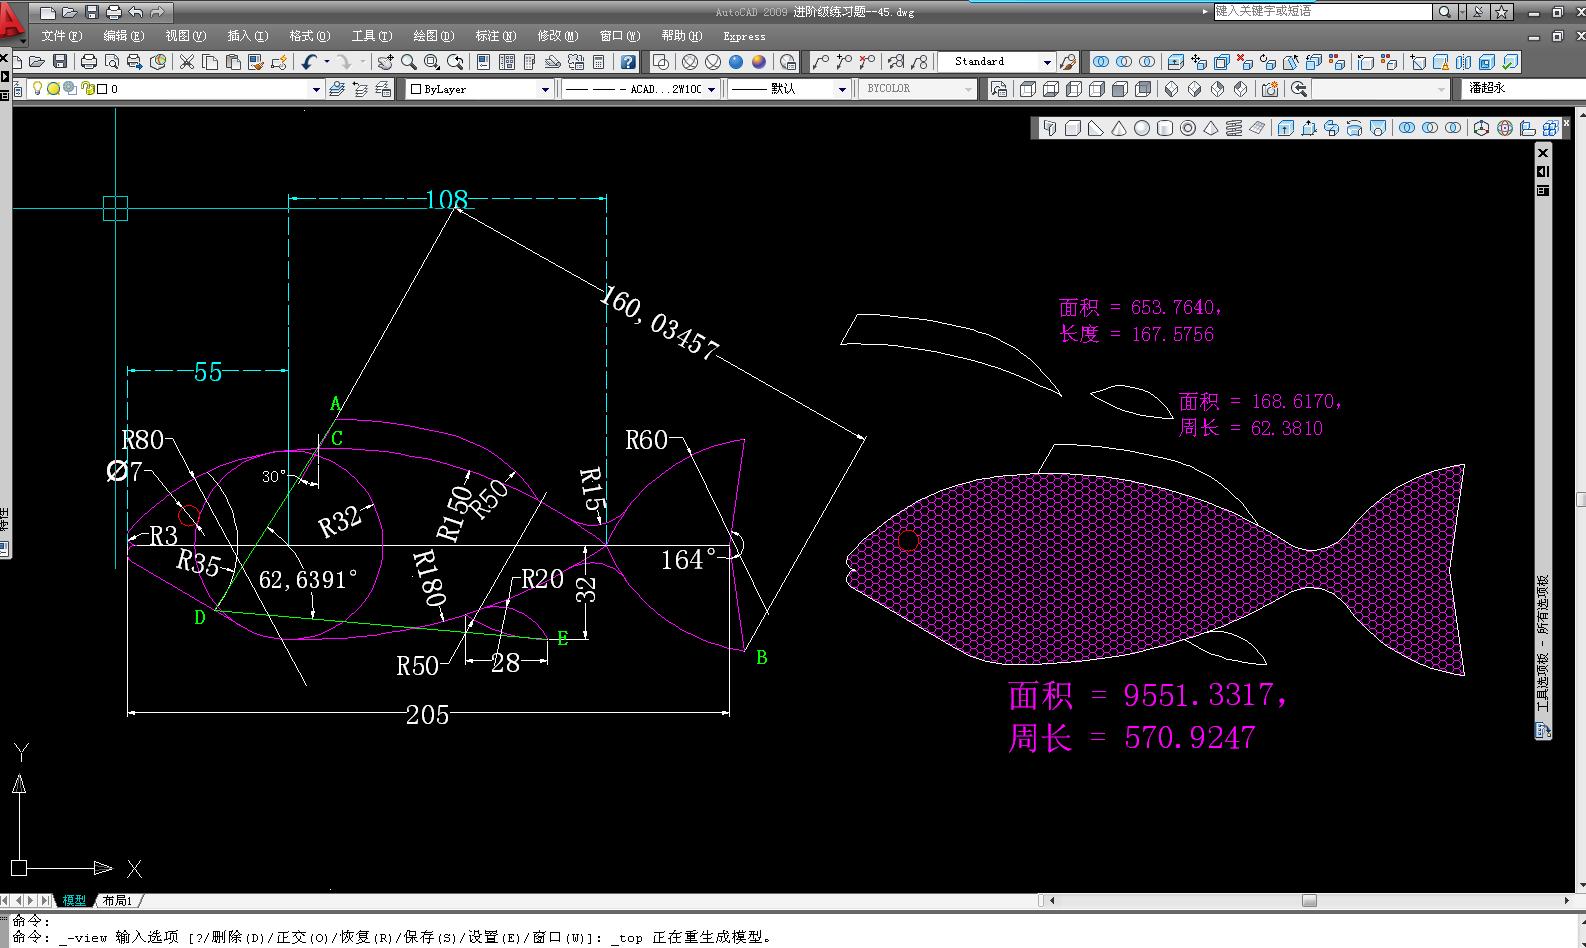Toggle the layer 0 lock padlock icon
Screen dimensions: 1586x948
(x=86, y=89)
